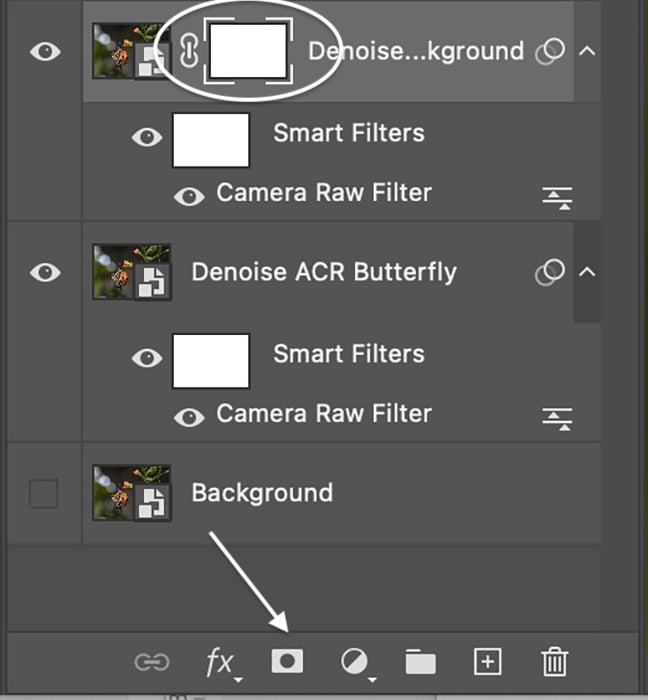Click smart filter indicator on Denoise...kground layer
Viewport: 648px width, 700px height.
[550, 51]
